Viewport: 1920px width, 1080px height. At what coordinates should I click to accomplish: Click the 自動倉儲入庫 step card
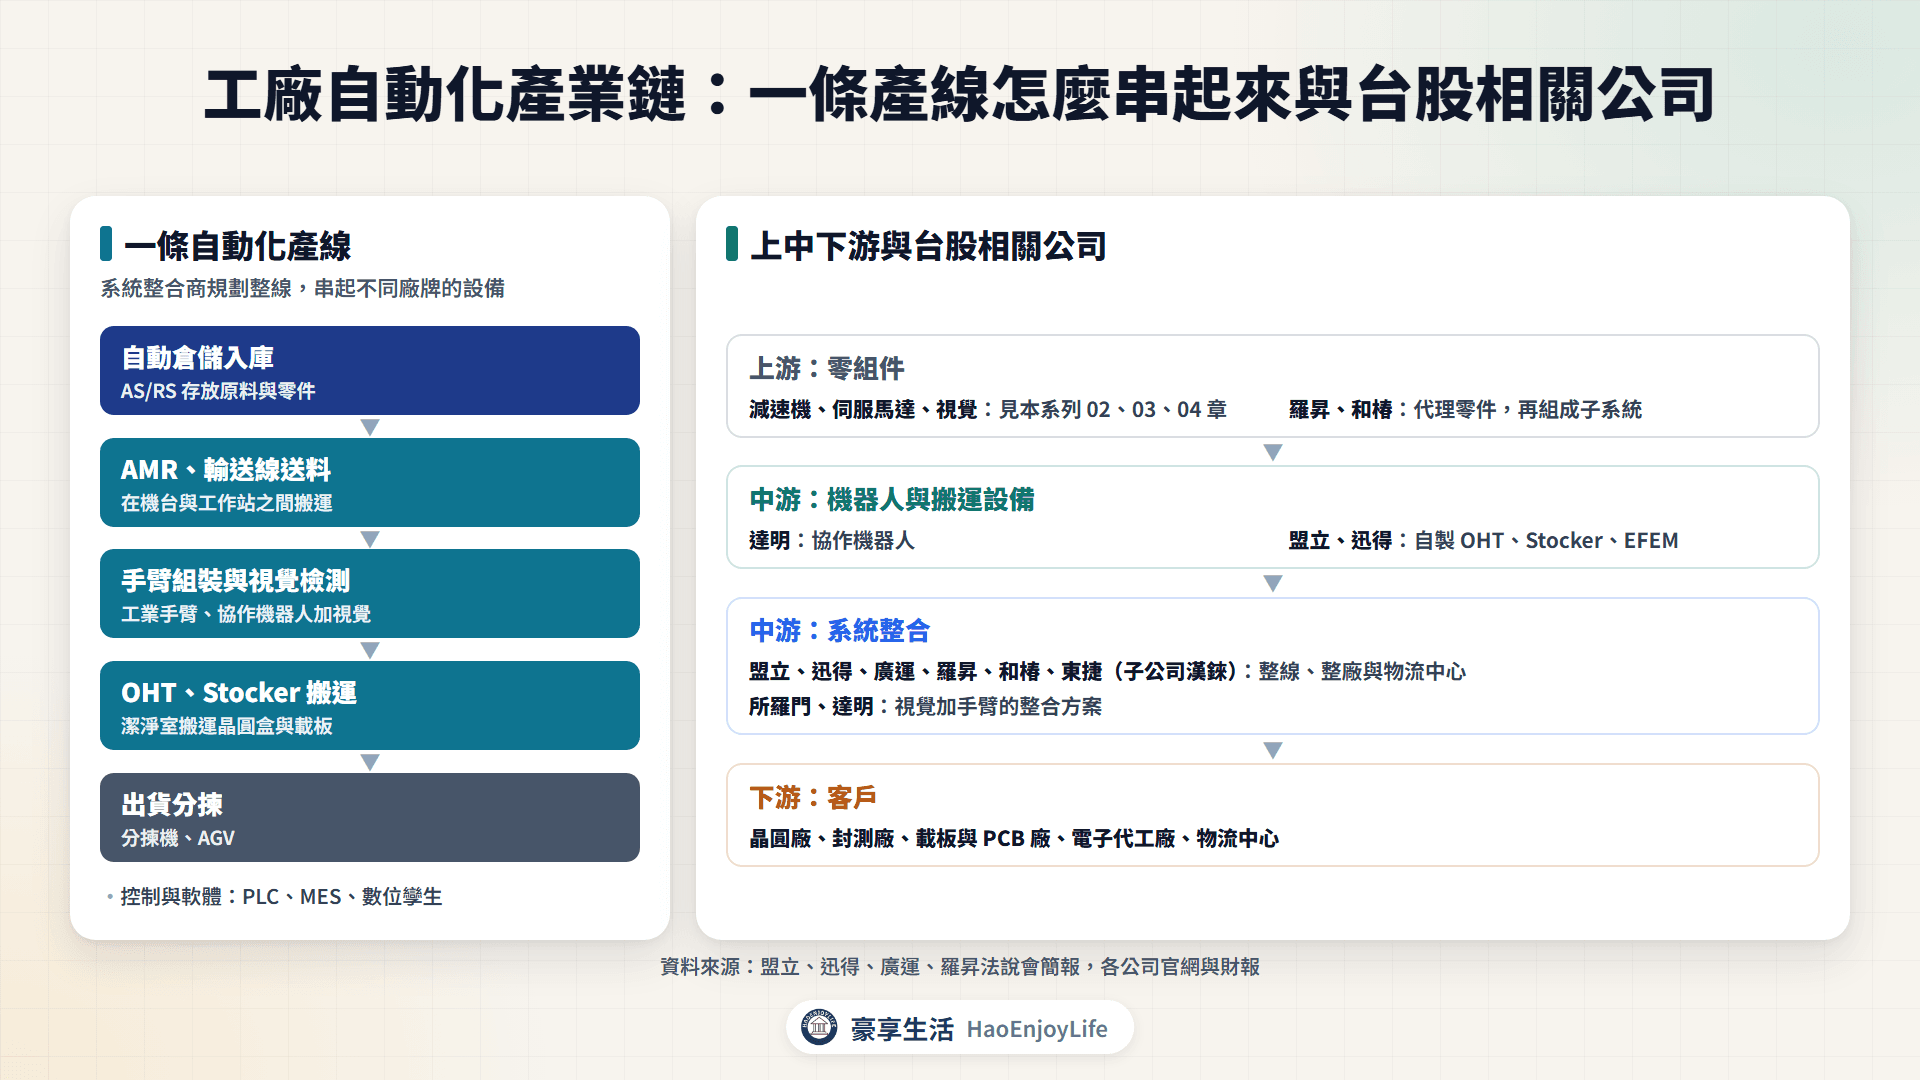(x=370, y=370)
